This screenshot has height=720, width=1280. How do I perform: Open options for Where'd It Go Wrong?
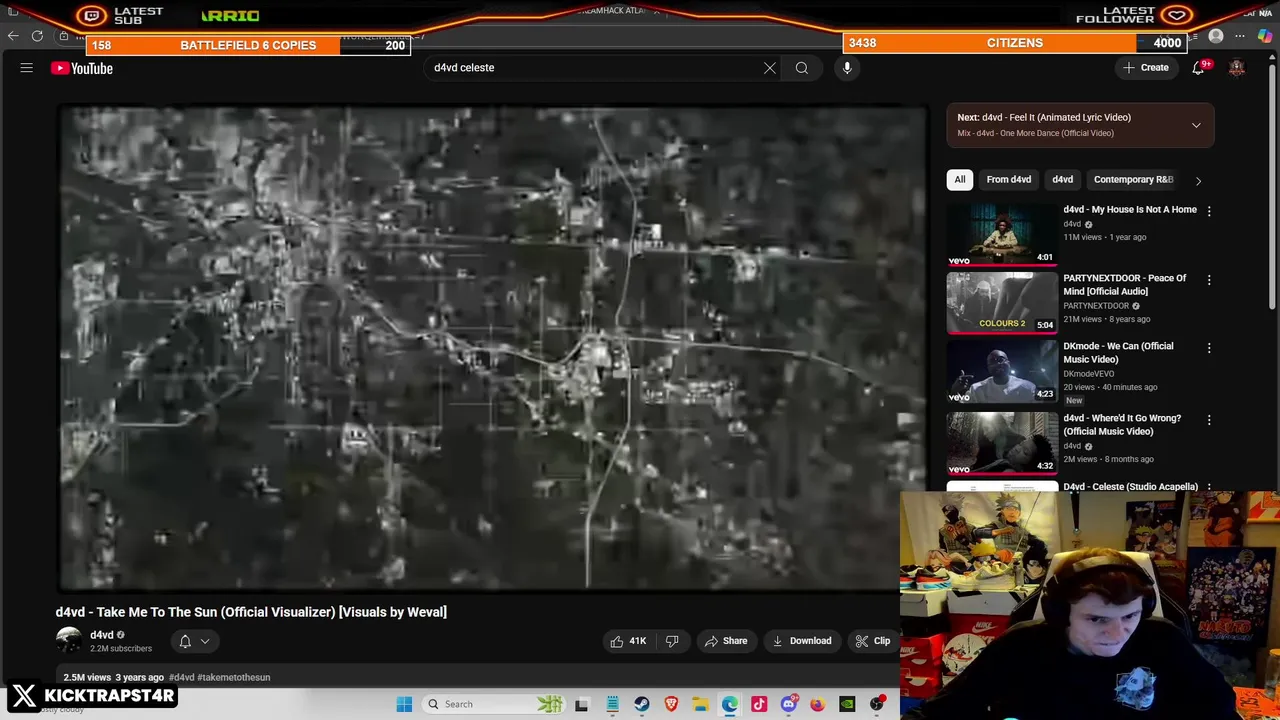click(x=1209, y=420)
